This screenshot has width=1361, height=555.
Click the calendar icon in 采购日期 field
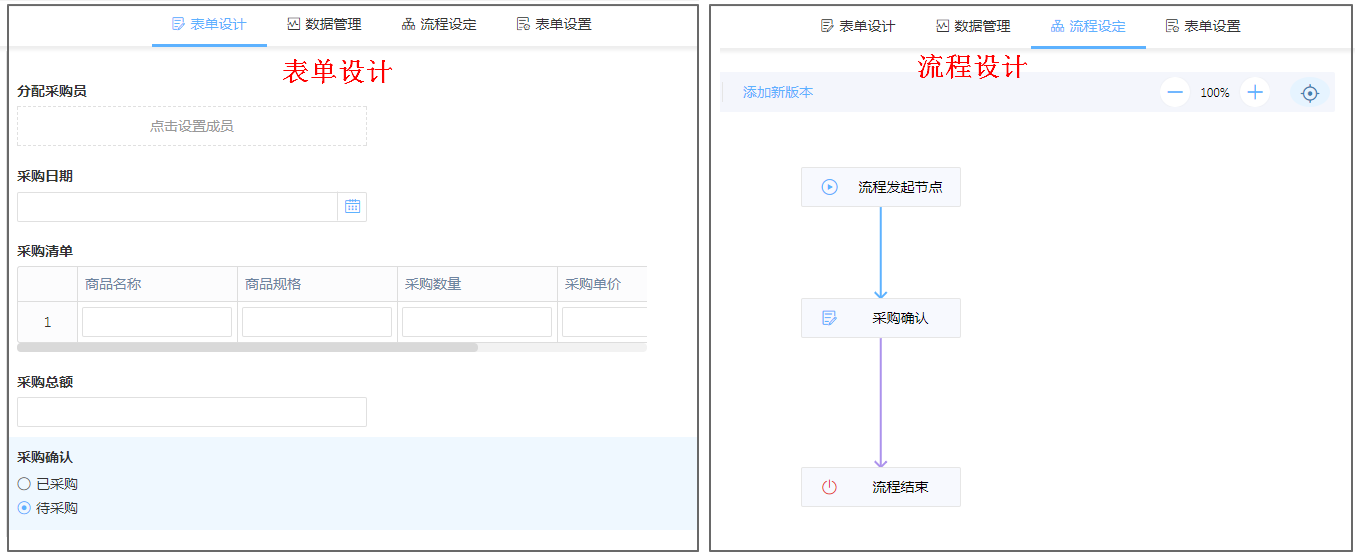[352, 207]
